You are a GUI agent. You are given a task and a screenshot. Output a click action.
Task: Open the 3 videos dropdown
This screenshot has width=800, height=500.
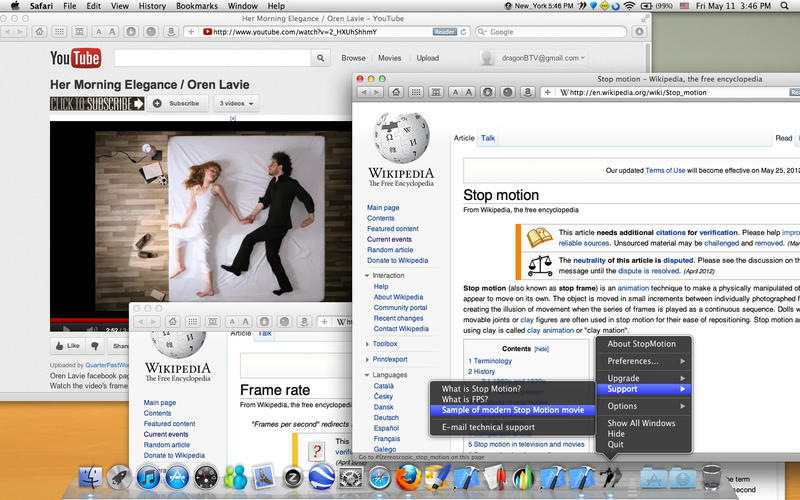237,103
